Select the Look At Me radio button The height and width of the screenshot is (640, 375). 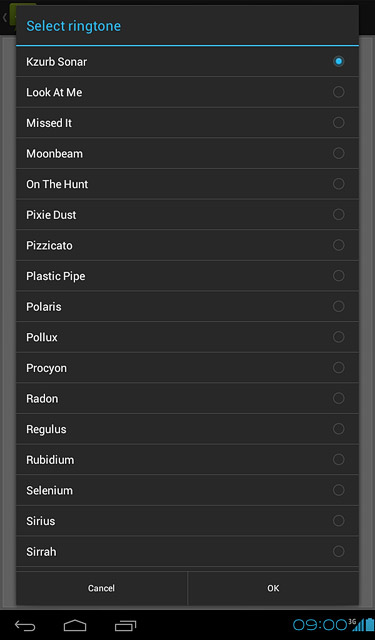338,92
